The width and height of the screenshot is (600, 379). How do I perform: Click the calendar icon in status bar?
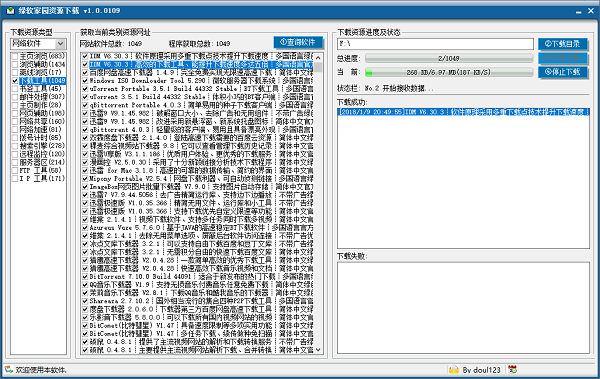pyautogui.click(x=513, y=370)
